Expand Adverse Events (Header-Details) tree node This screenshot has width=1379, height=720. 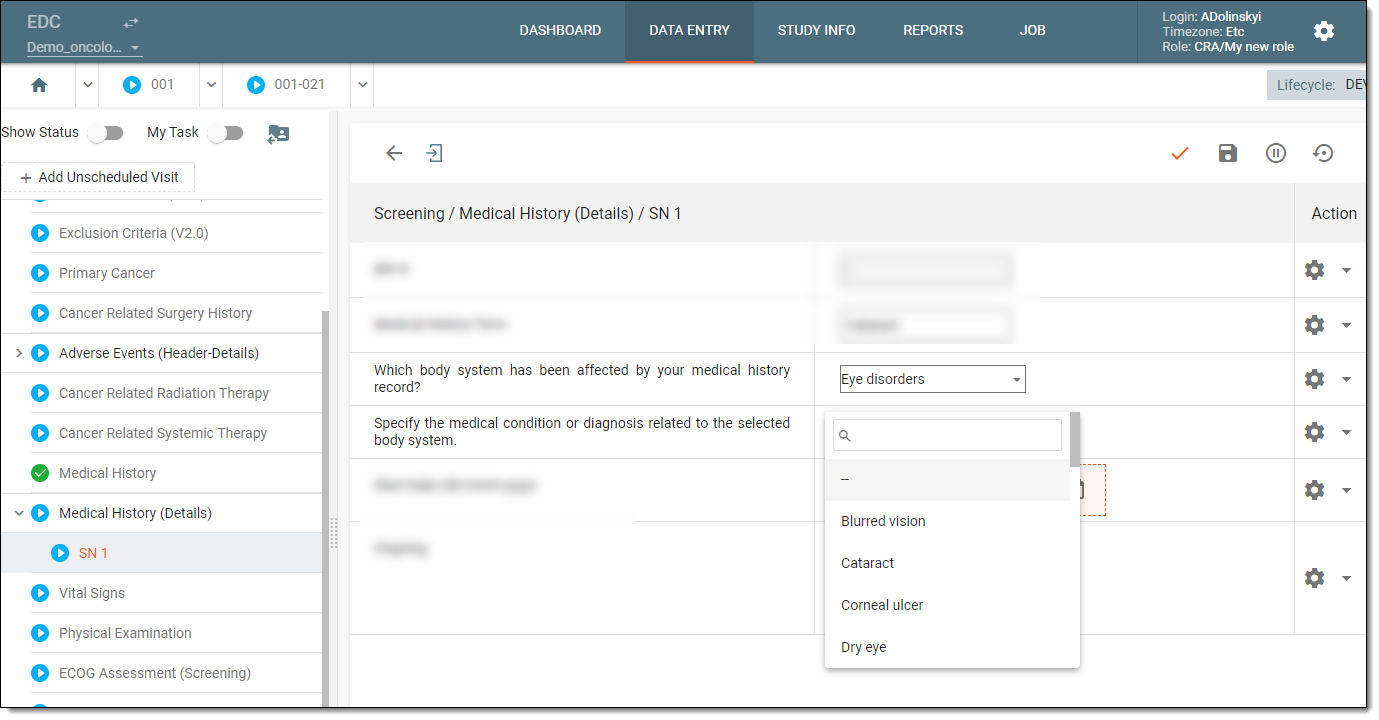pos(19,353)
